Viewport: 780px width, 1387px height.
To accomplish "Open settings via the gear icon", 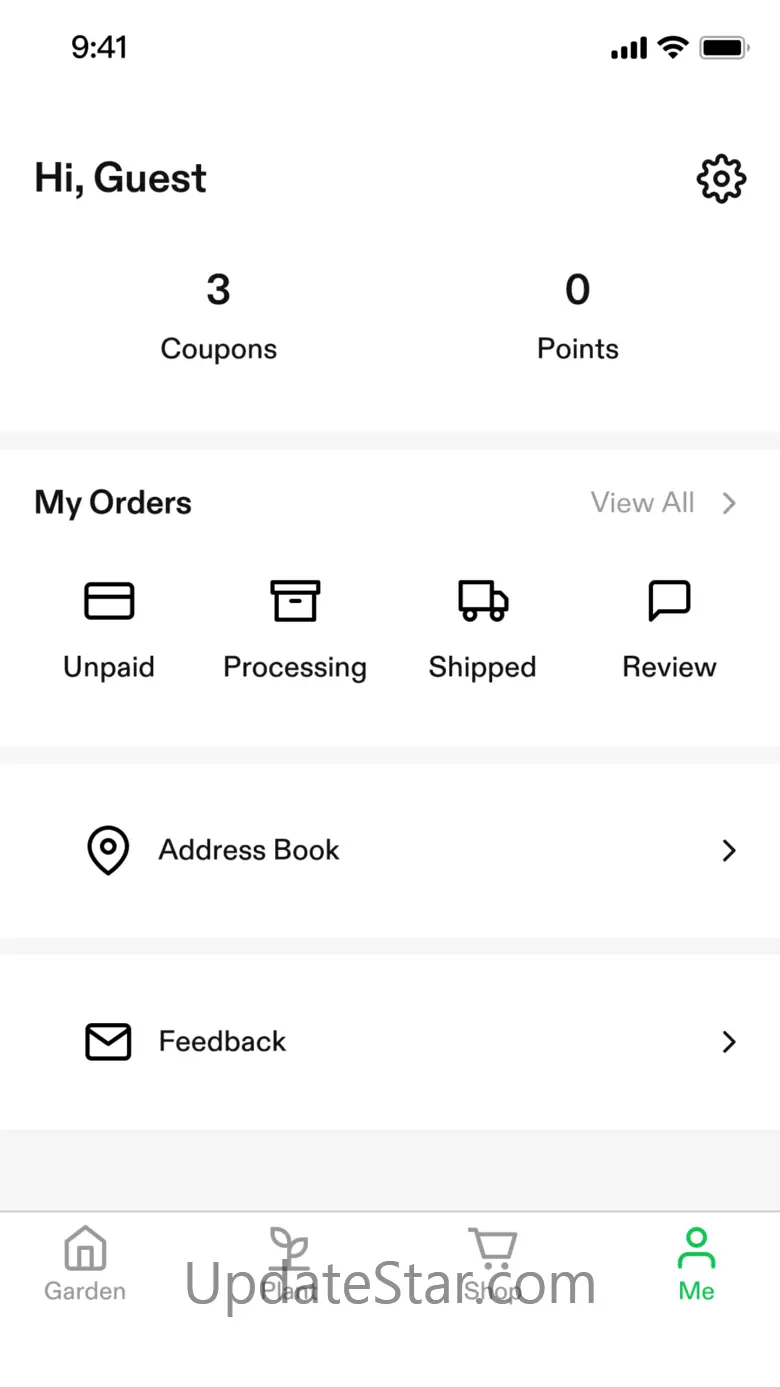I will [x=721, y=179].
